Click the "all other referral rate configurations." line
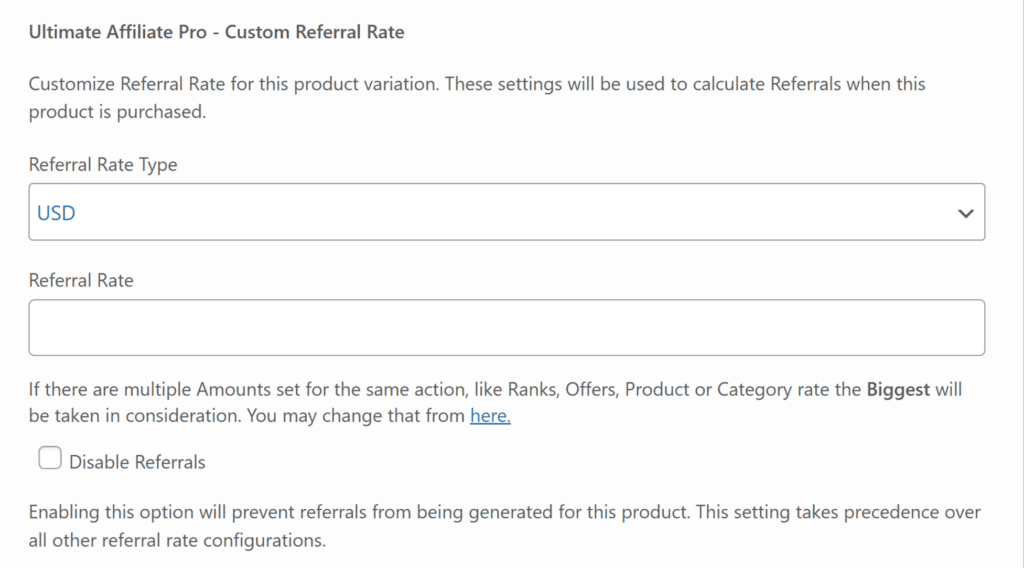1024x568 pixels. pos(178,541)
